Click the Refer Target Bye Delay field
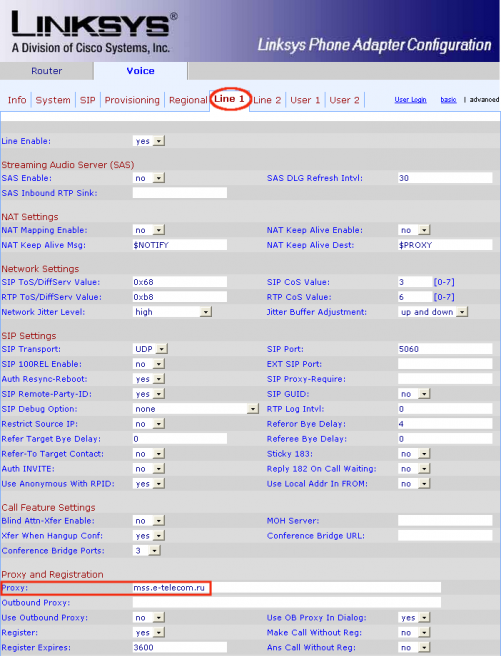Viewport: 501px width, 656px height. [180, 439]
